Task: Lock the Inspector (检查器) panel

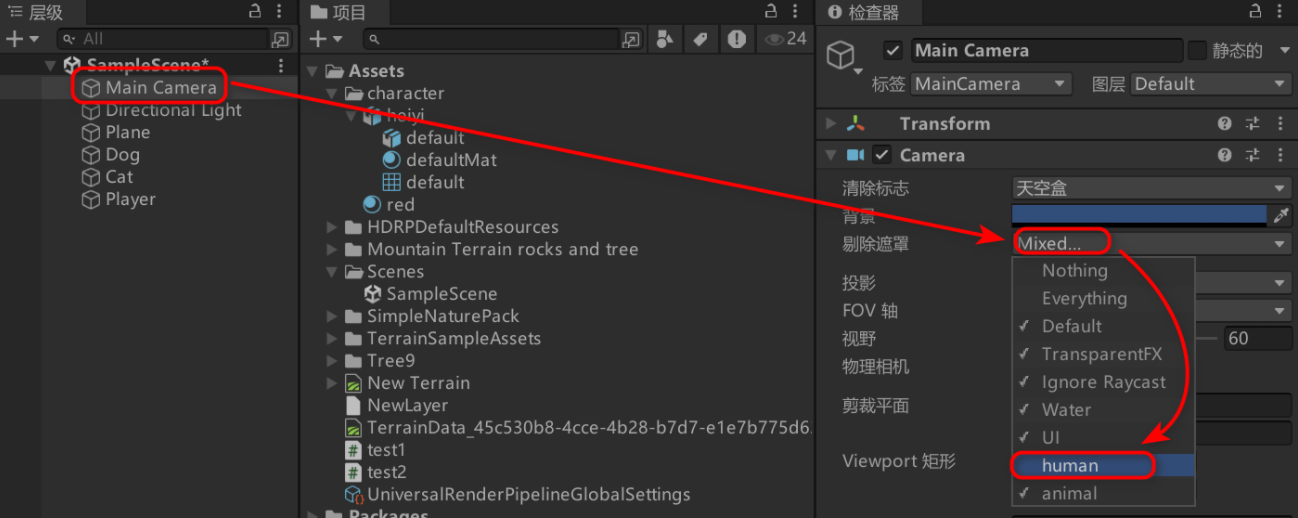Action: click(1255, 11)
